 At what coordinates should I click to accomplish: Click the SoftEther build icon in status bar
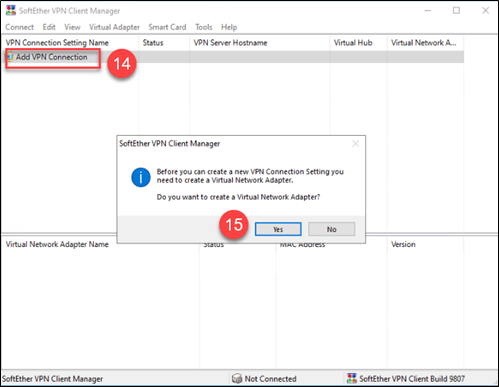click(352, 378)
